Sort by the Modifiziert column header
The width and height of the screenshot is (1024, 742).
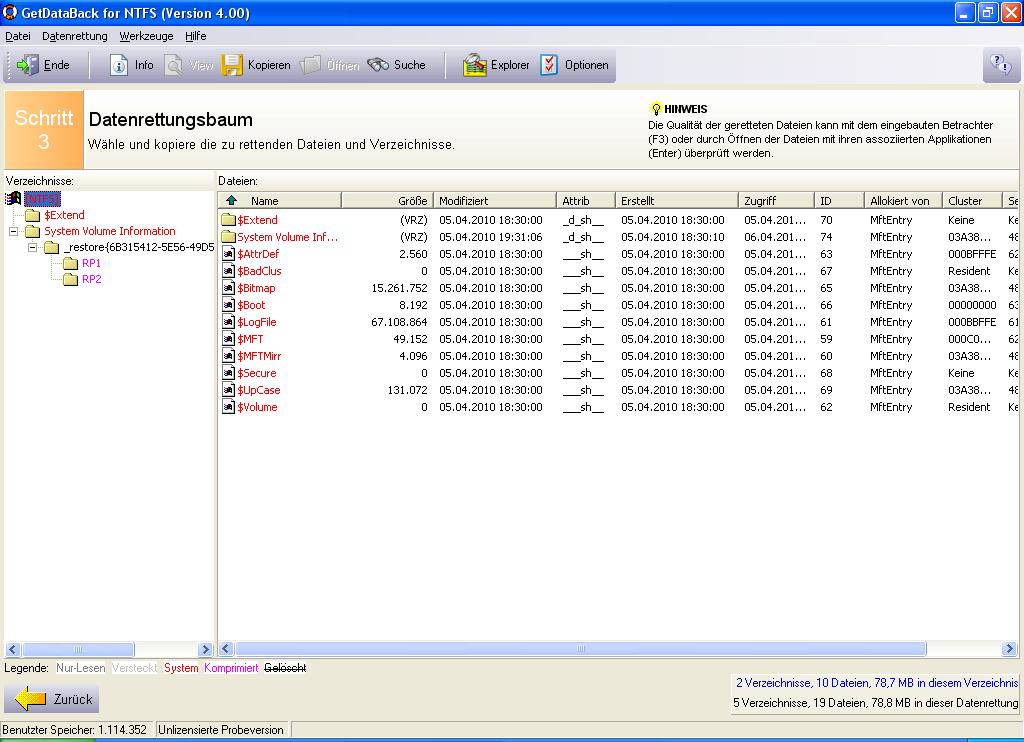[x=494, y=201]
